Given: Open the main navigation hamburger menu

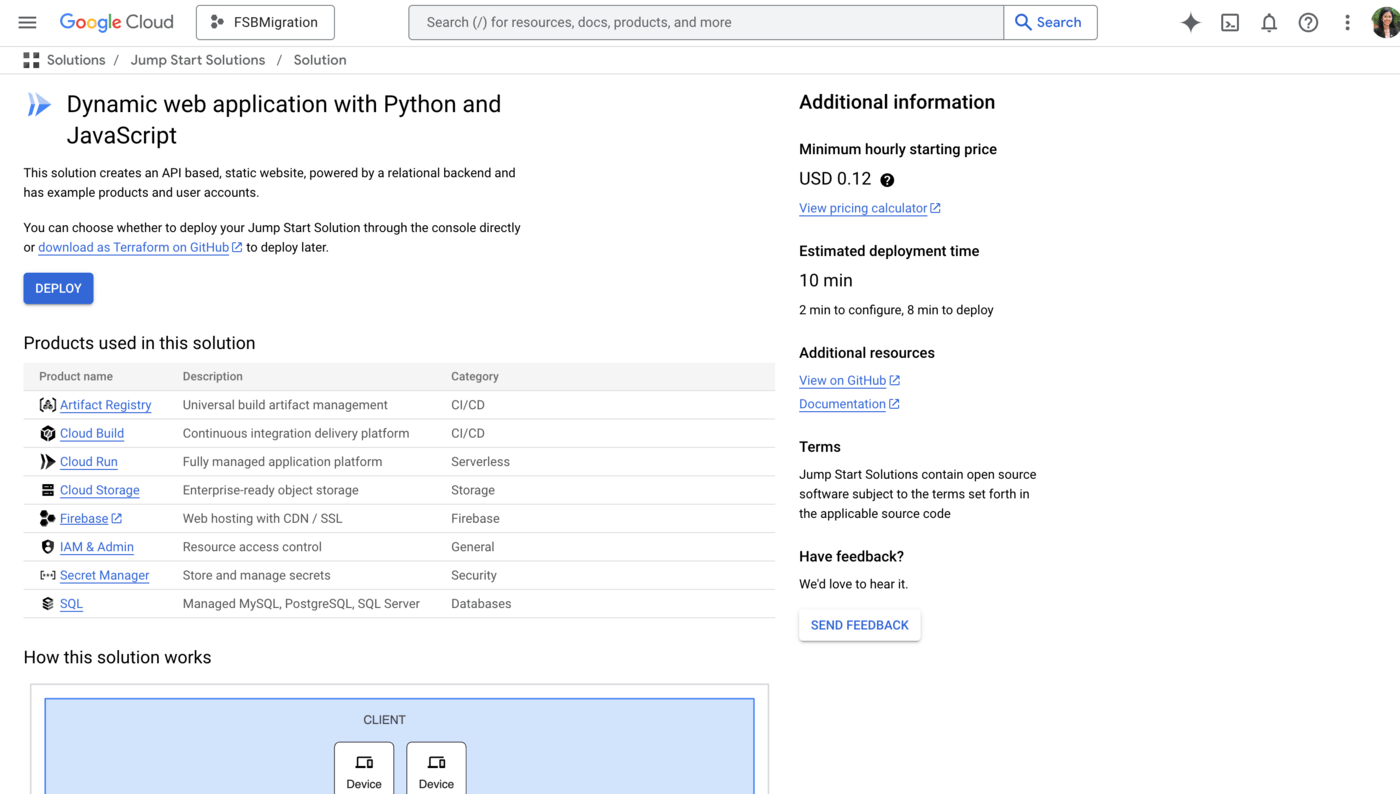Looking at the screenshot, I should (x=27, y=22).
